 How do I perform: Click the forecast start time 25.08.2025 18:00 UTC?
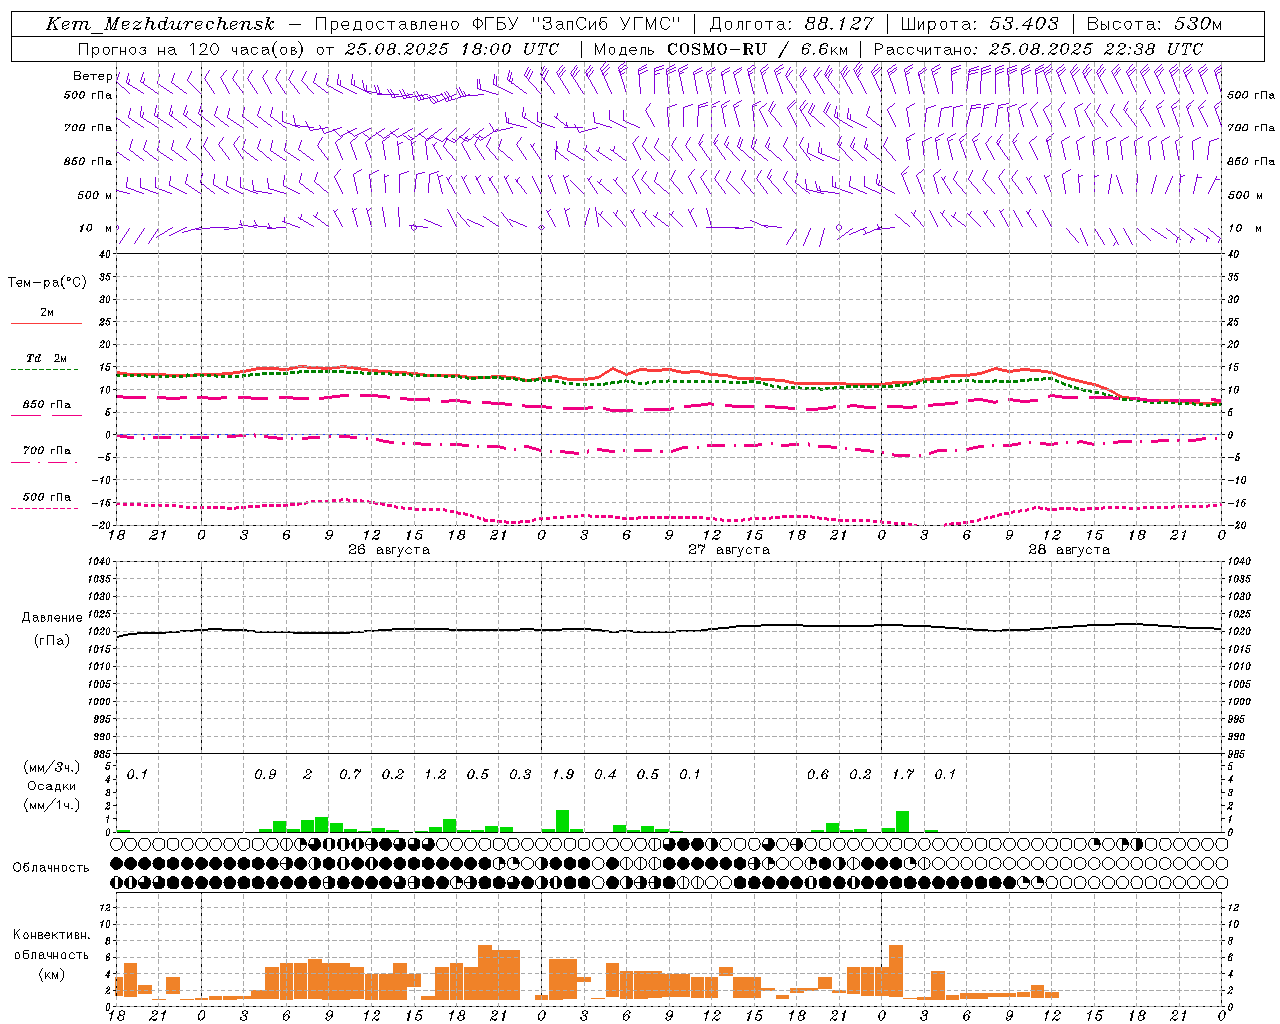(x=452, y=49)
